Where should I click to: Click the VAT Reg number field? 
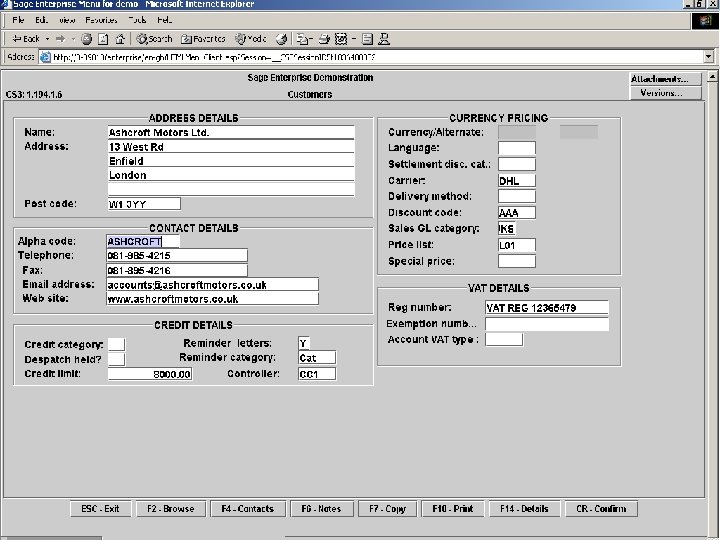click(546, 308)
